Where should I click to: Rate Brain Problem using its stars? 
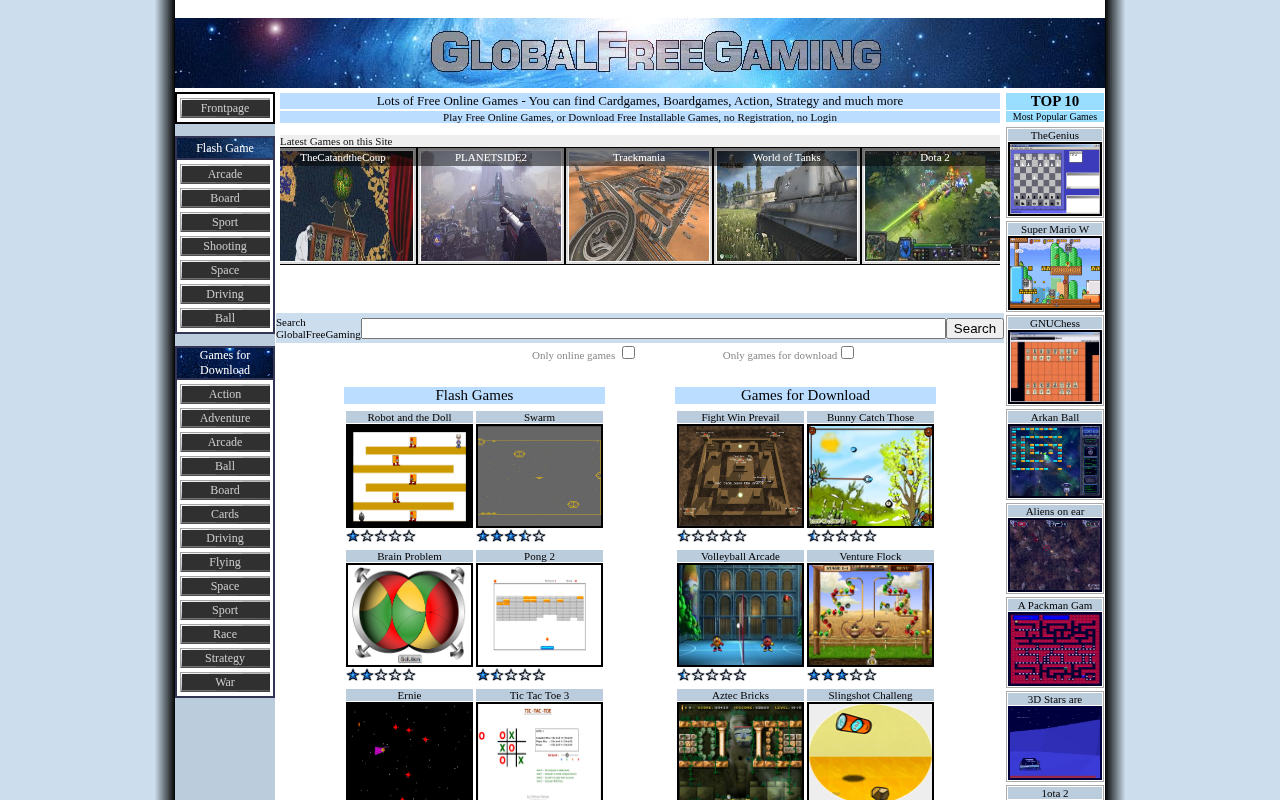pyautogui.click(x=381, y=675)
